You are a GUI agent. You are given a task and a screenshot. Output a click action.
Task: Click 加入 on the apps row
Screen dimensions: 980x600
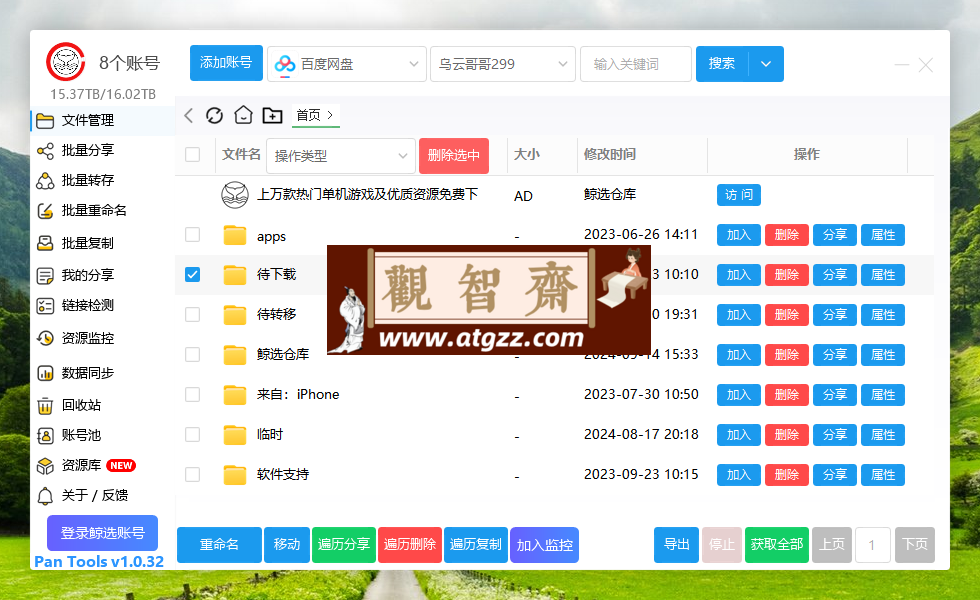click(739, 235)
